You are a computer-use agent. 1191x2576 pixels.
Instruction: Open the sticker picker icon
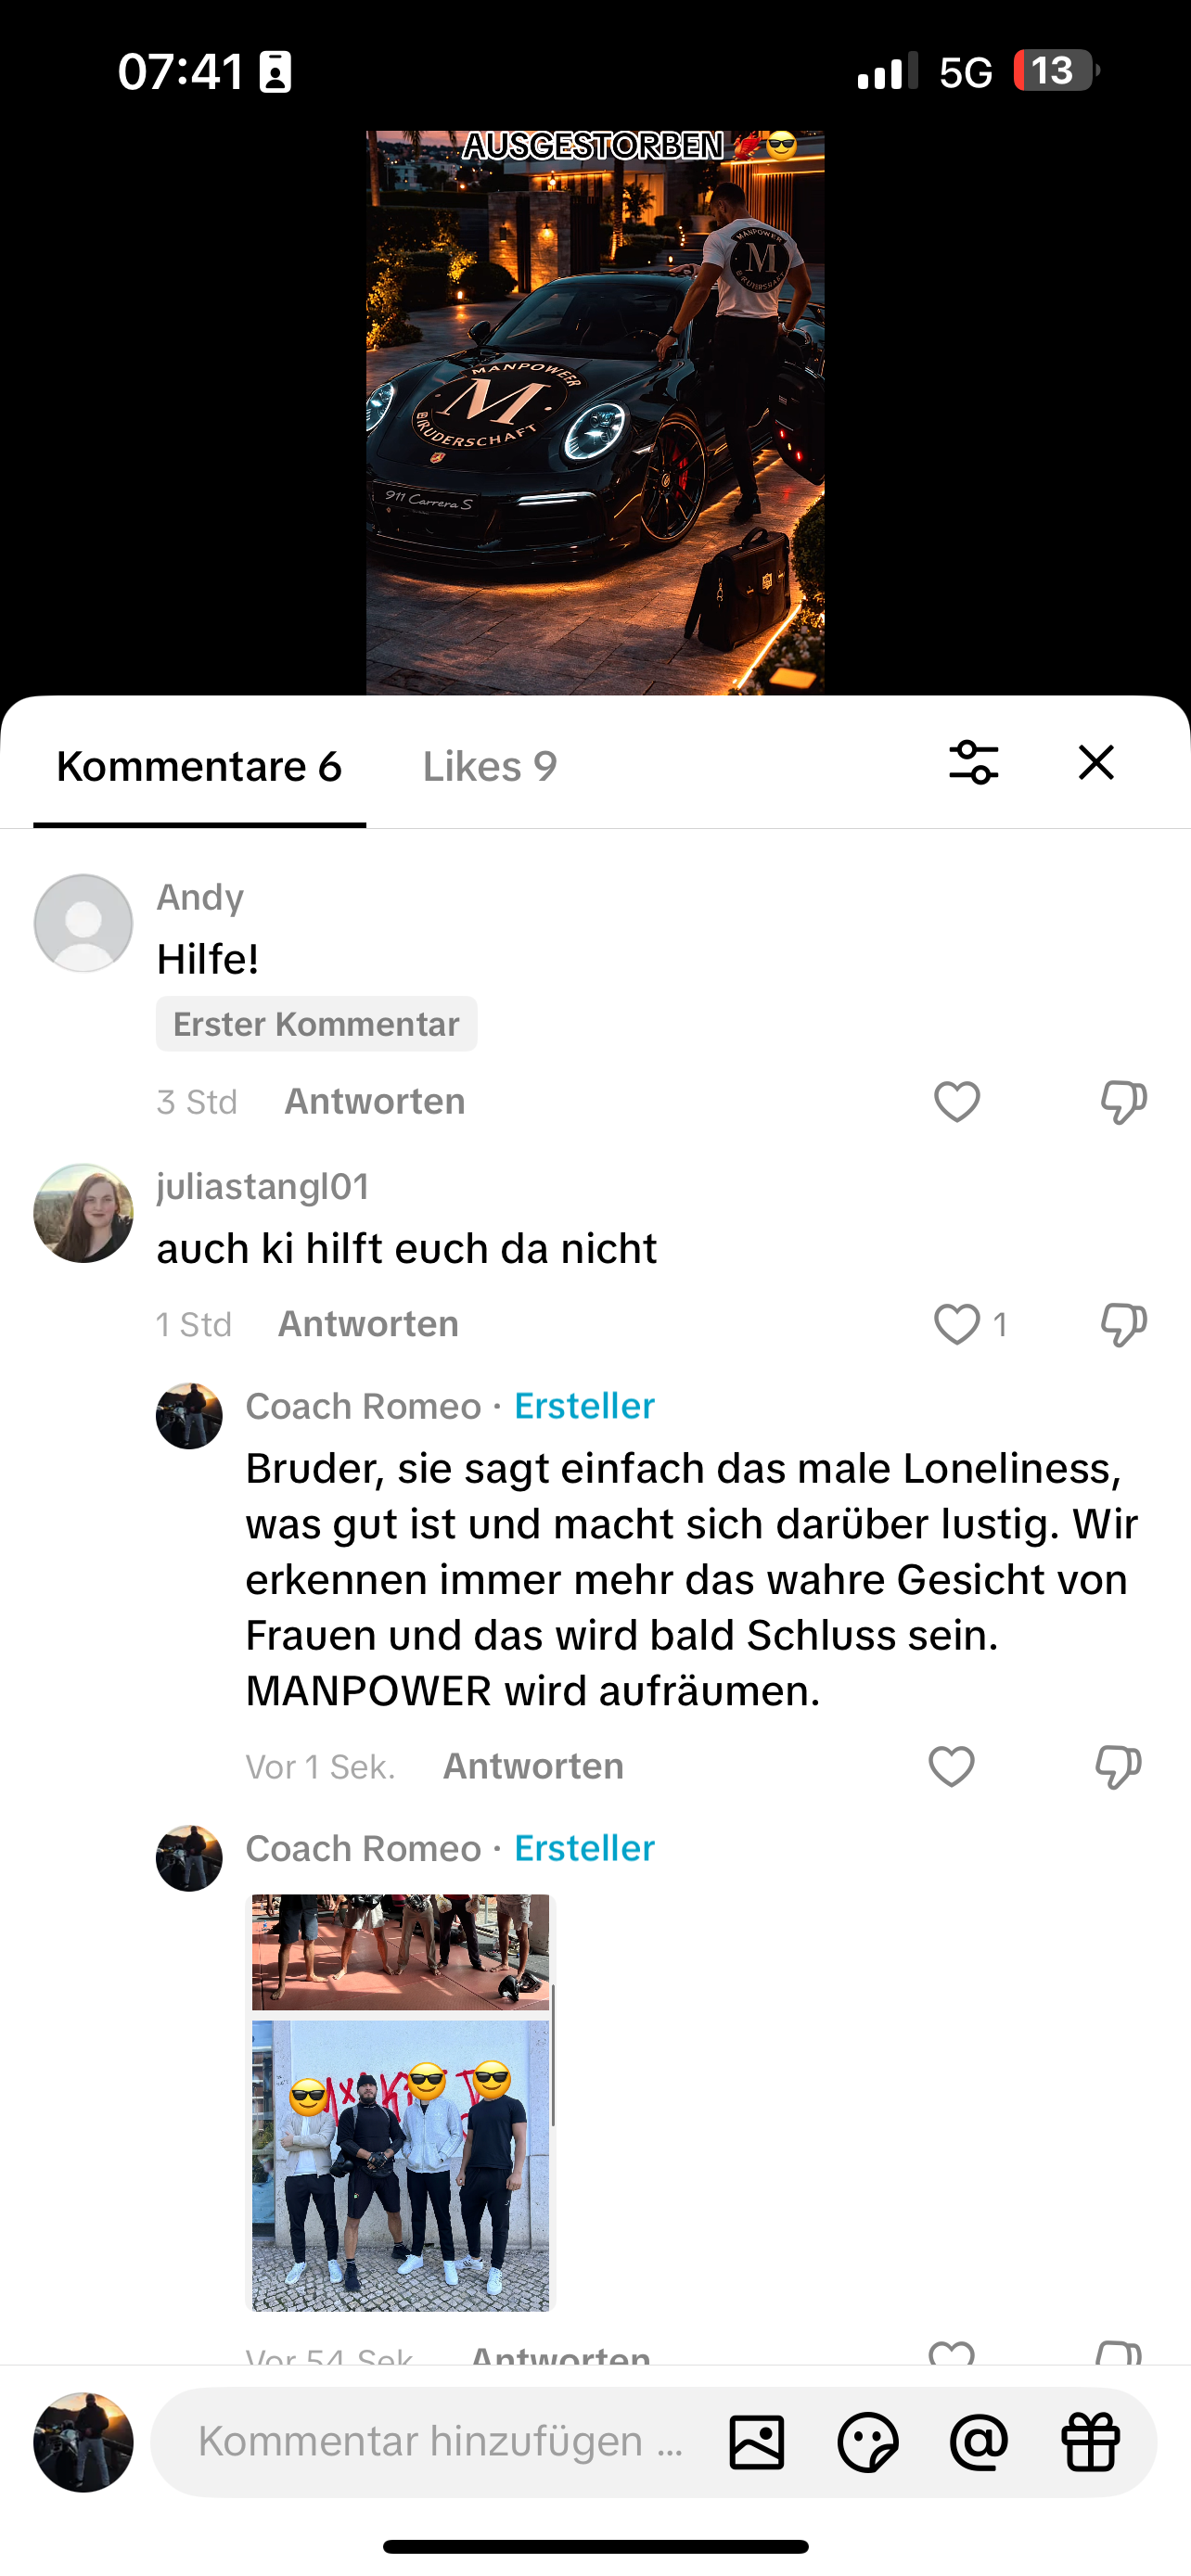[x=867, y=2442]
